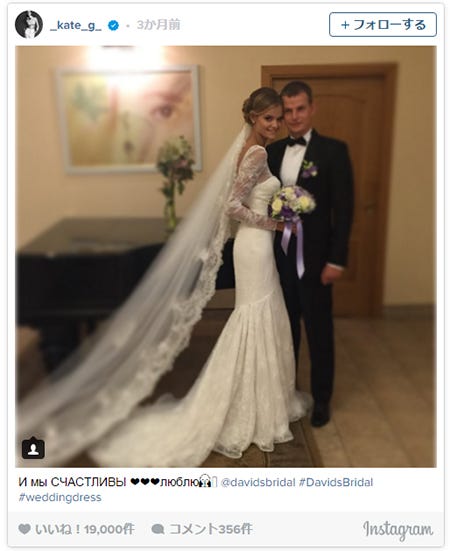Click the Russian caption text
The width and height of the screenshot is (450, 551).
(x=72, y=482)
